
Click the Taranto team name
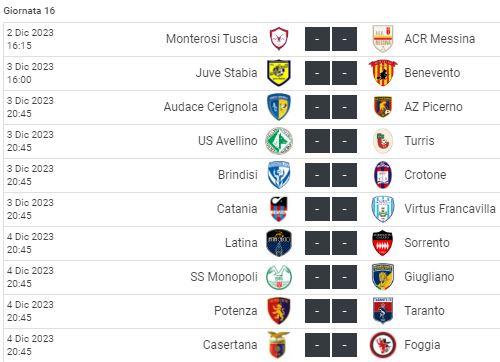pyautogui.click(x=424, y=311)
